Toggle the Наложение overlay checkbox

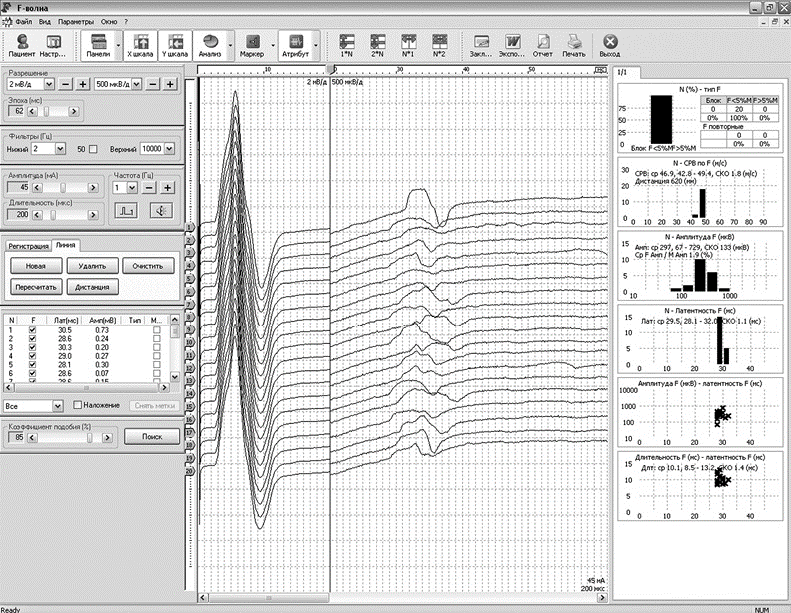point(77,405)
